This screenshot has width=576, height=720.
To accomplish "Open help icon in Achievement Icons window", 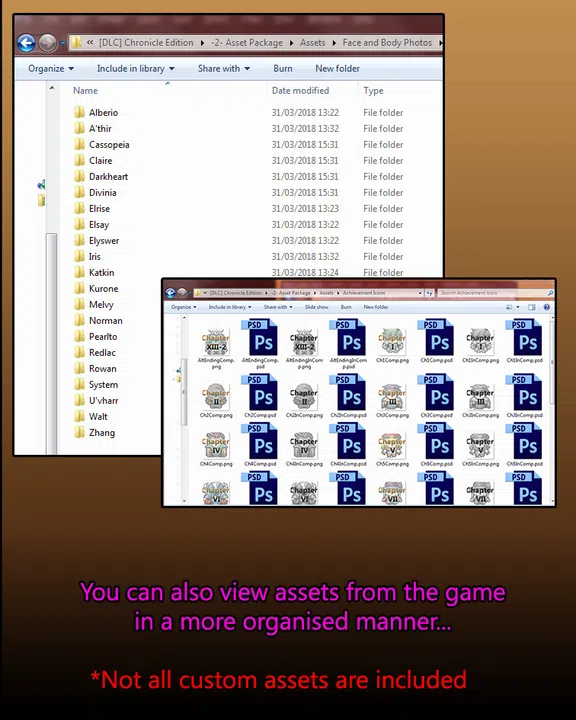I will [x=547, y=307].
